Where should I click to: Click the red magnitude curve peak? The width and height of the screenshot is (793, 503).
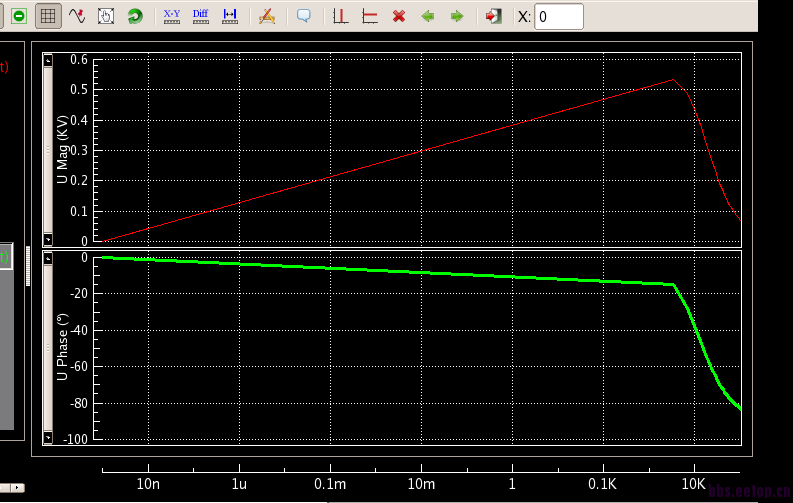(x=673, y=79)
